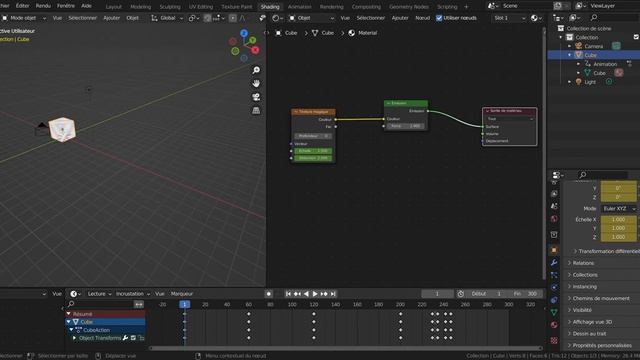Open the viewport zoom tool
The height and width of the screenshot is (360, 640).
point(256,70)
